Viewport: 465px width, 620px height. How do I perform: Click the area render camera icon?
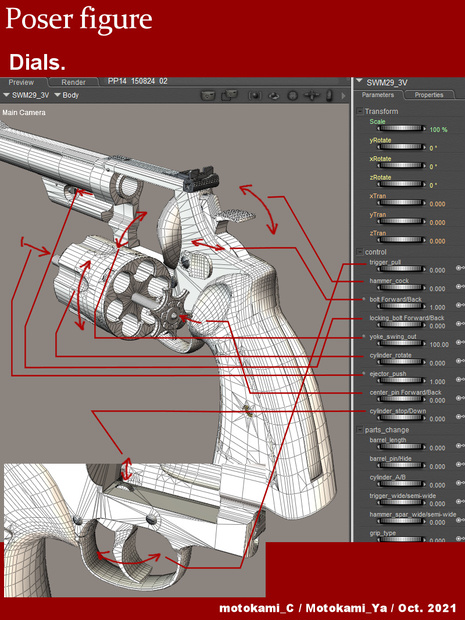(229, 95)
